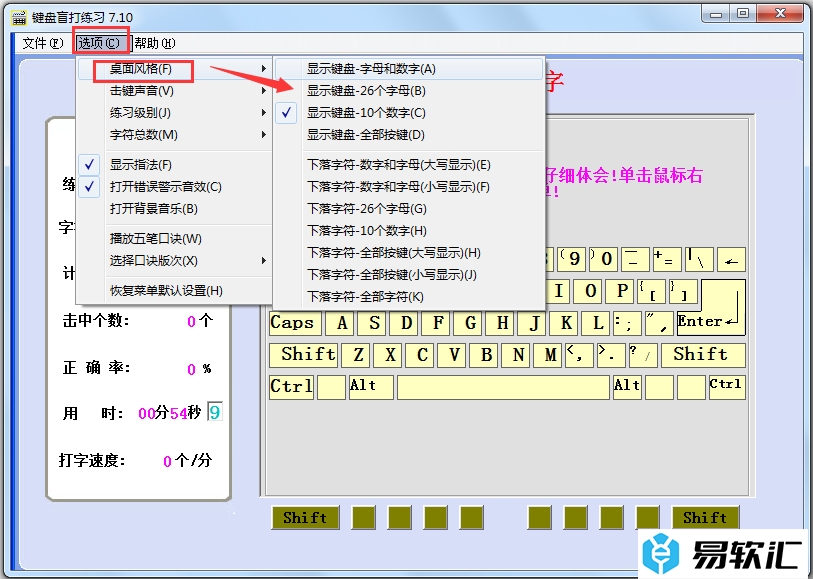Open the 文件(F) menu

tap(43, 43)
